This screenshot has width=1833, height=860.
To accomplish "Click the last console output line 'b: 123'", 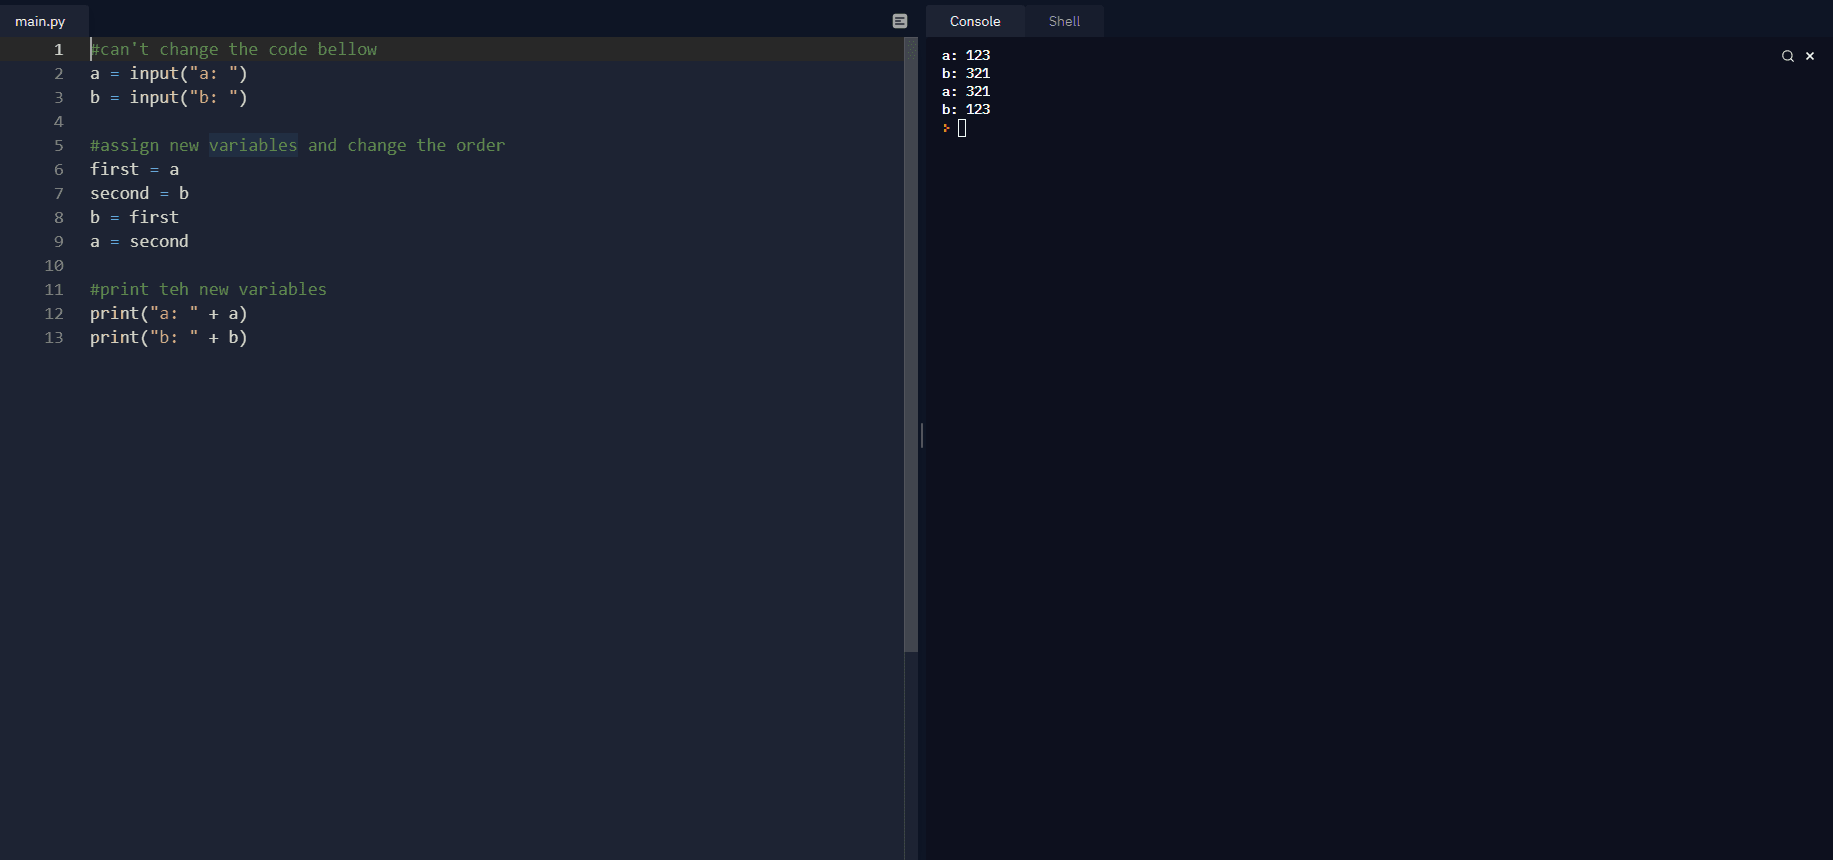I will click(x=966, y=109).
